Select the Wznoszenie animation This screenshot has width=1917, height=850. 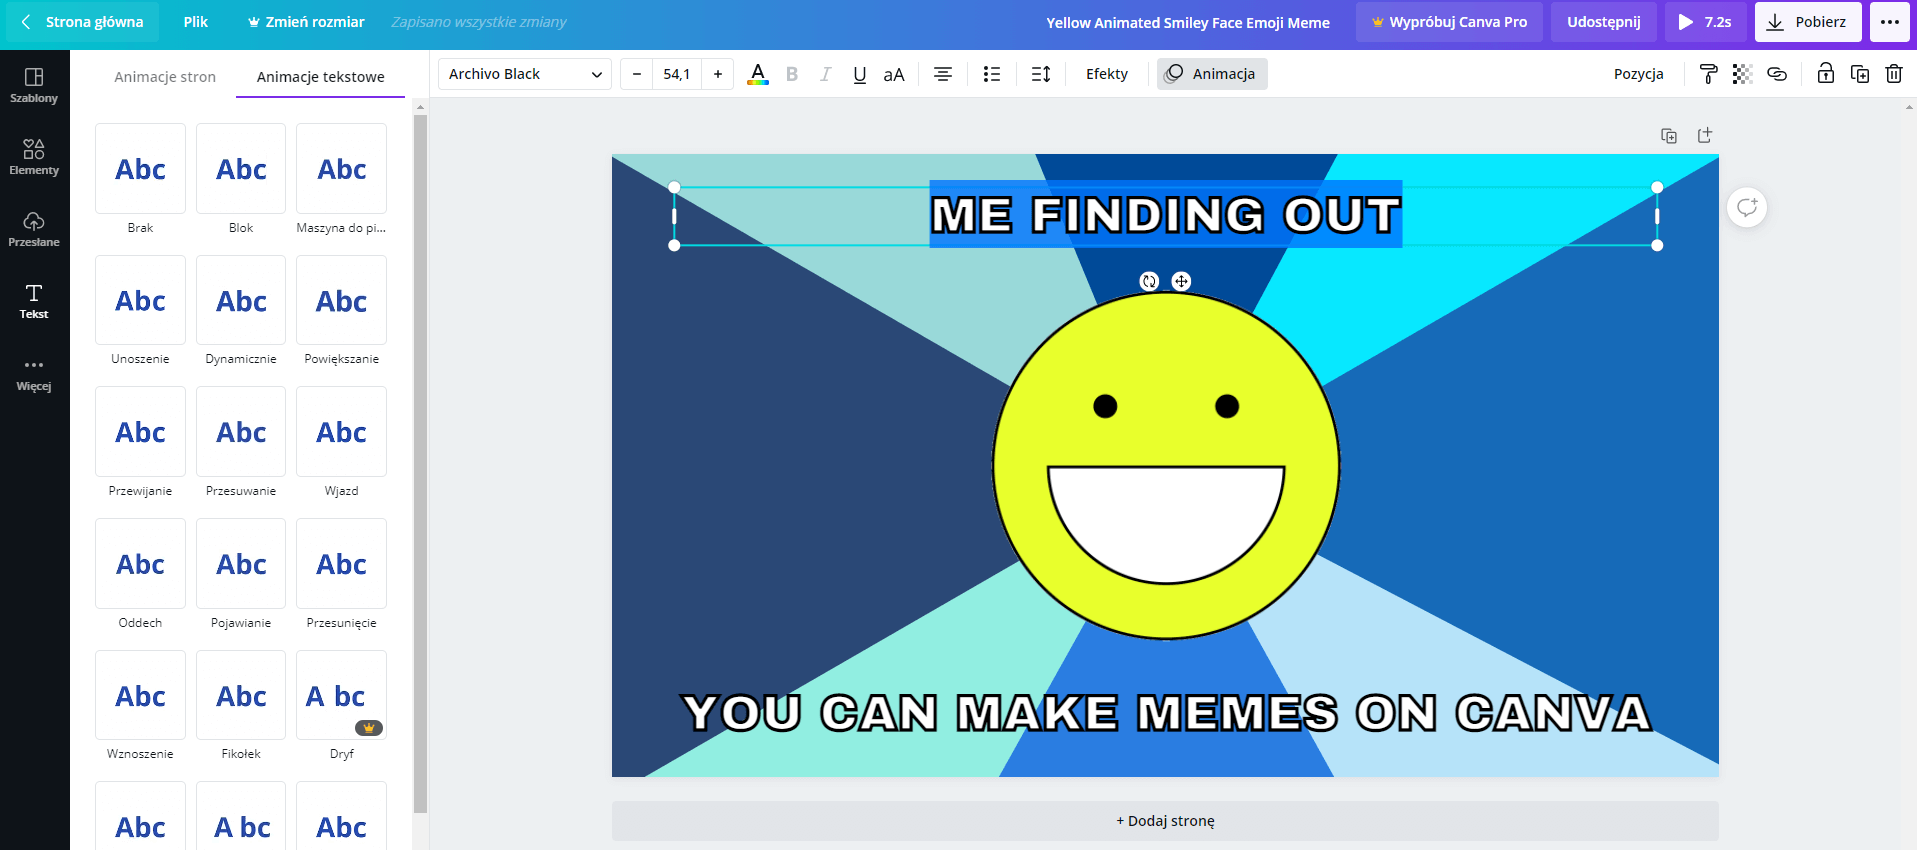coord(140,695)
